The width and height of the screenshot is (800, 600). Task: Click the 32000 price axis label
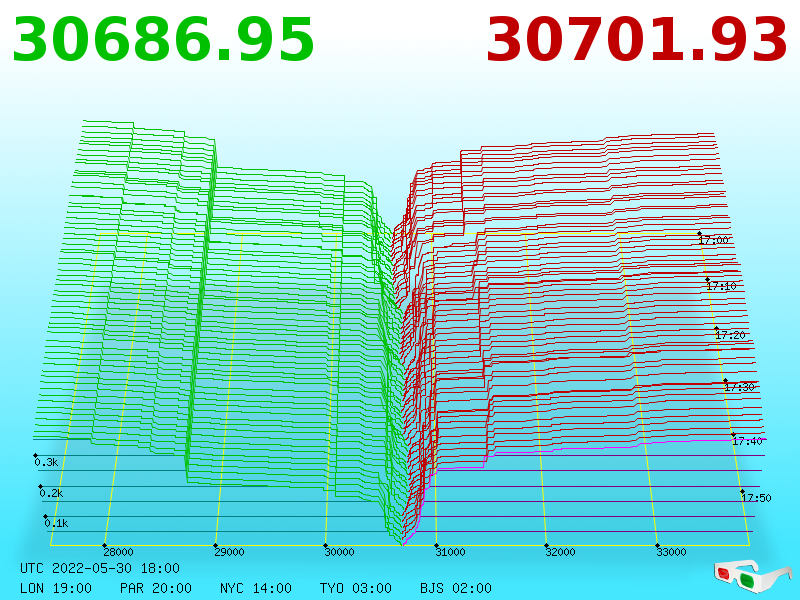(560, 552)
